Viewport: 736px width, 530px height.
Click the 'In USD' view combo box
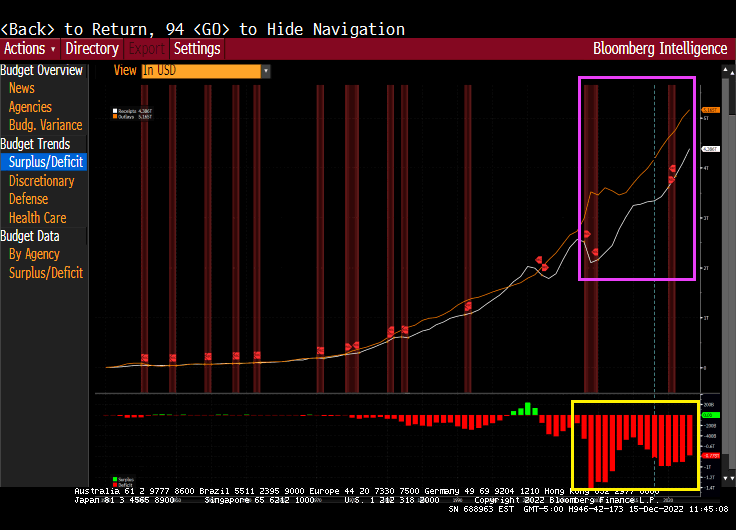[200, 71]
